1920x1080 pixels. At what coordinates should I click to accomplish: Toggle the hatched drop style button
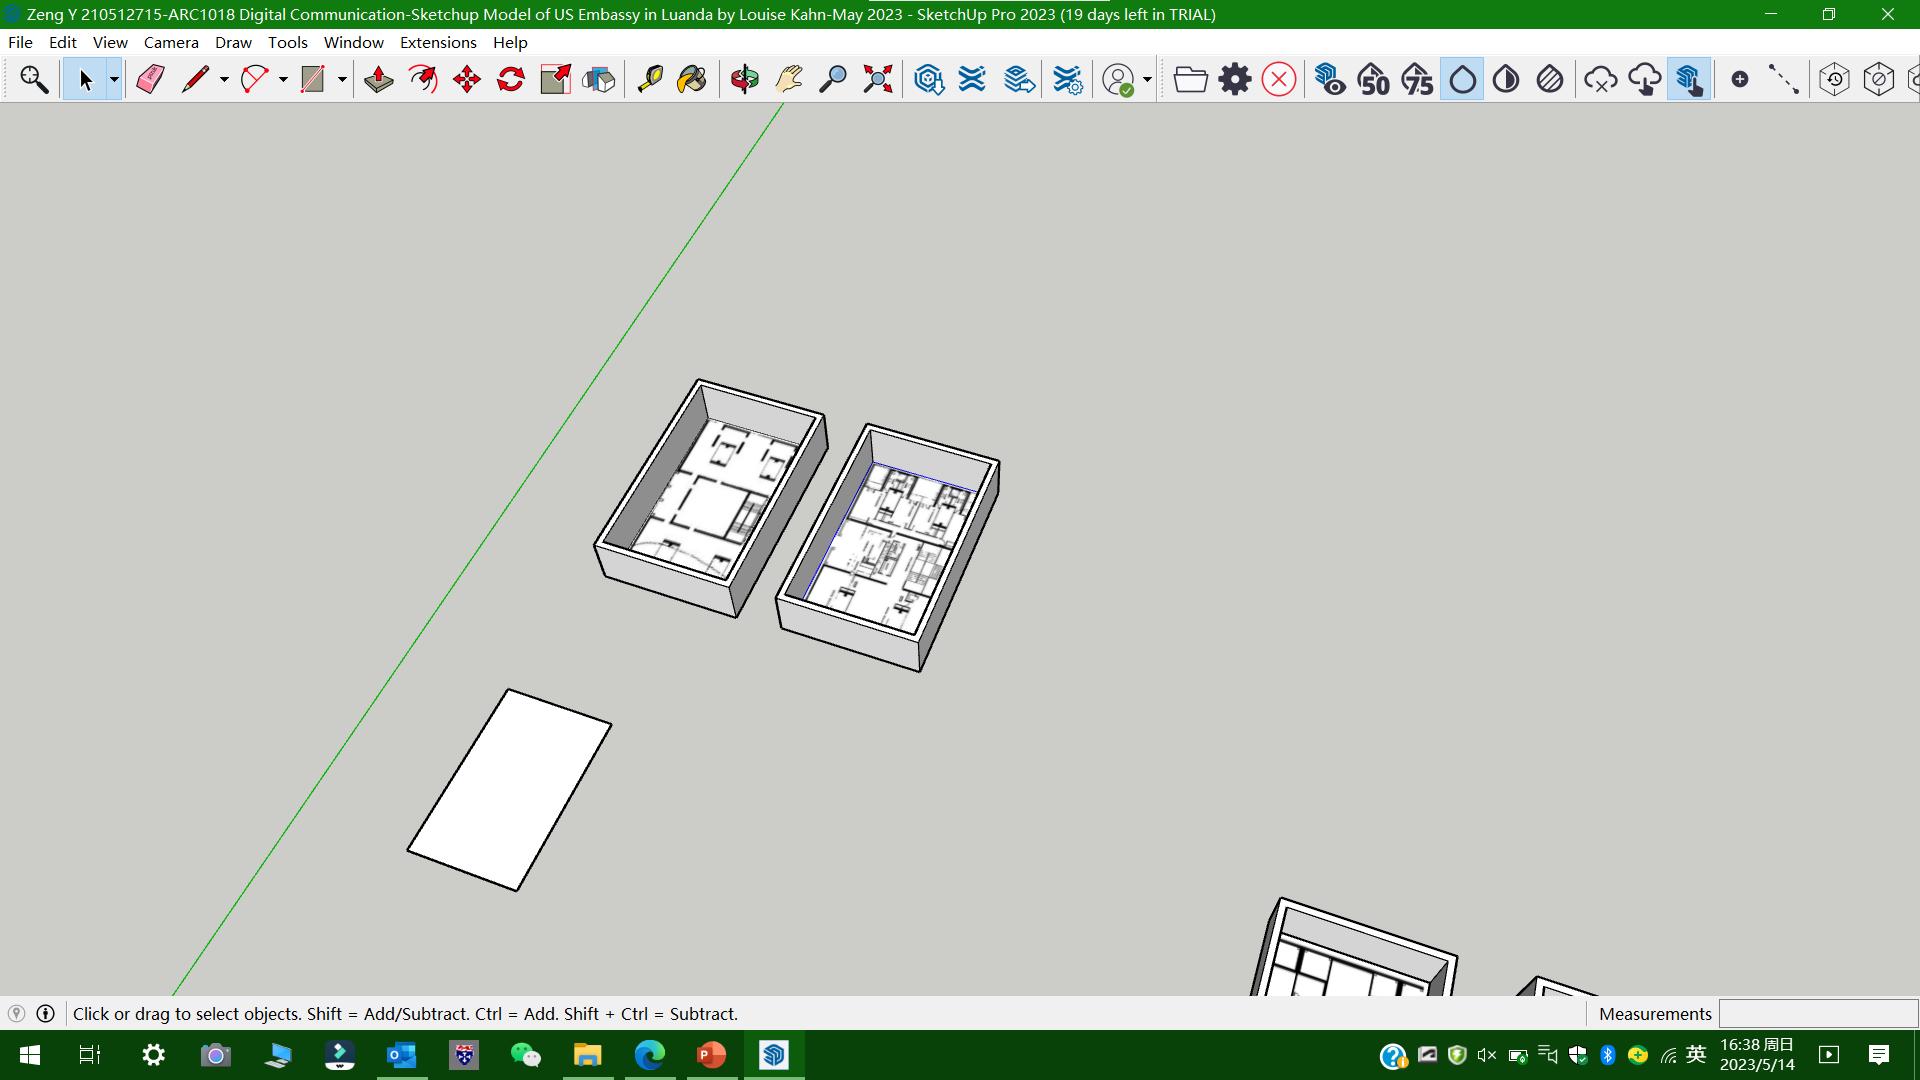pyautogui.click(x=1550, y=79)
